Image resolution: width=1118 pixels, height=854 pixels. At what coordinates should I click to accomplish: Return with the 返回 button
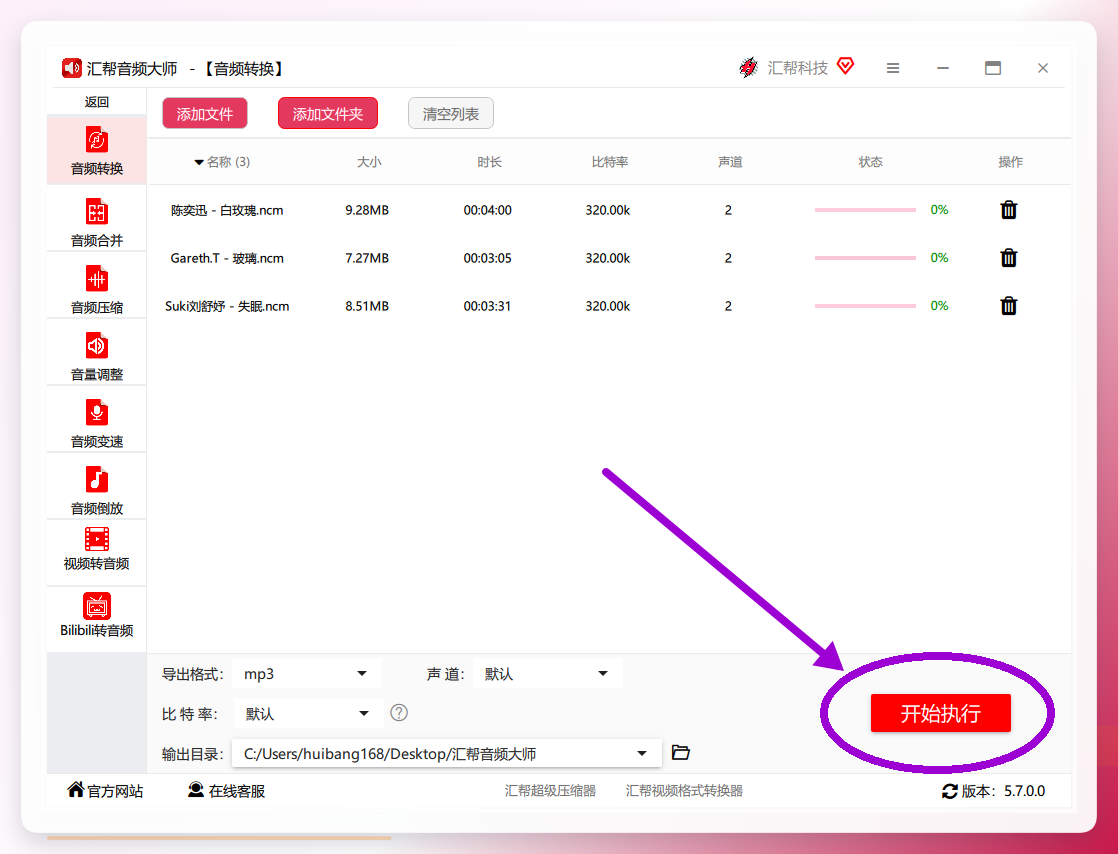tap(96, 102)
